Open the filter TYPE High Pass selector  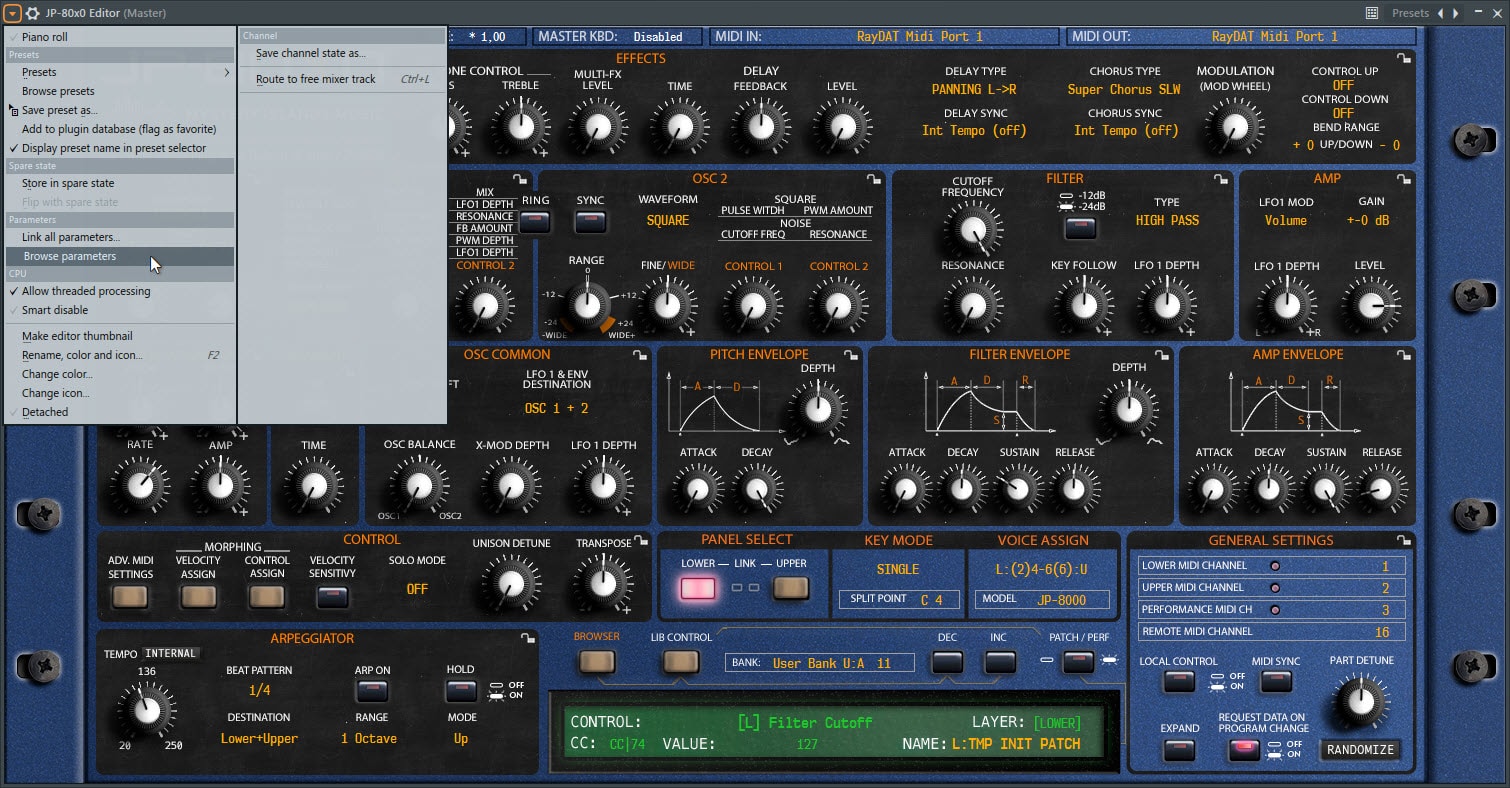click(x=1166, y=220)
